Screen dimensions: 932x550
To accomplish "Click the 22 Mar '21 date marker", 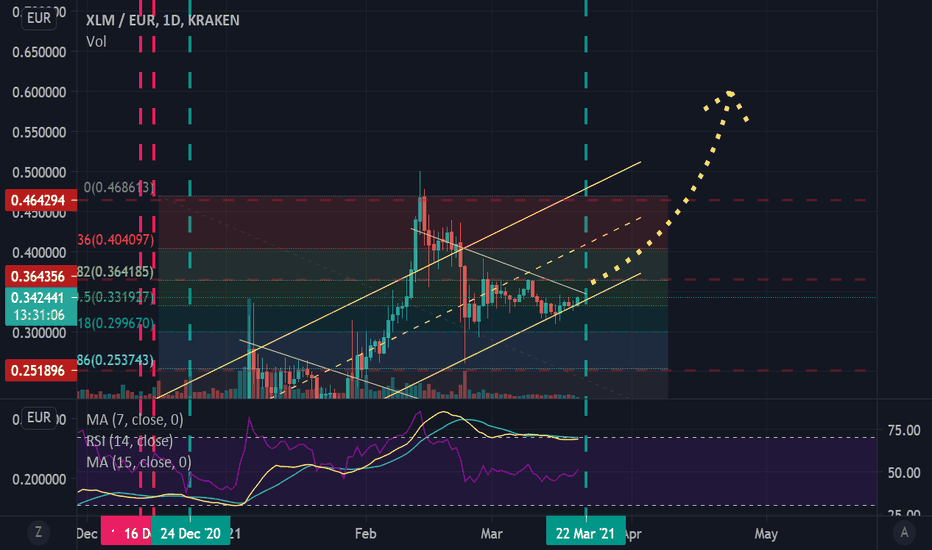I will coord(585,533).
